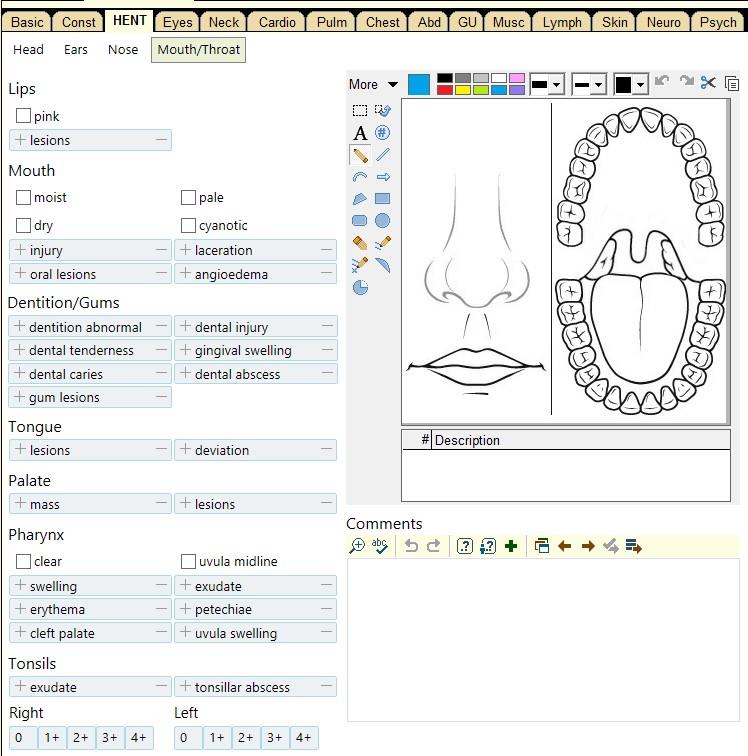Select the rectangular selection marquee tool
The width and height of the screenshot is (748, 756).
point(360,111)
